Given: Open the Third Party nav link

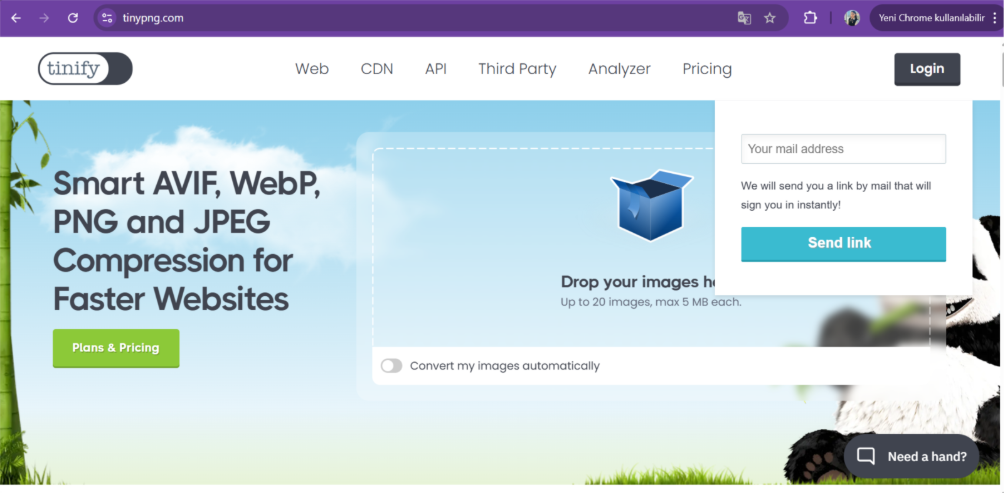Looking at the screenshot, I should point(517,69).
